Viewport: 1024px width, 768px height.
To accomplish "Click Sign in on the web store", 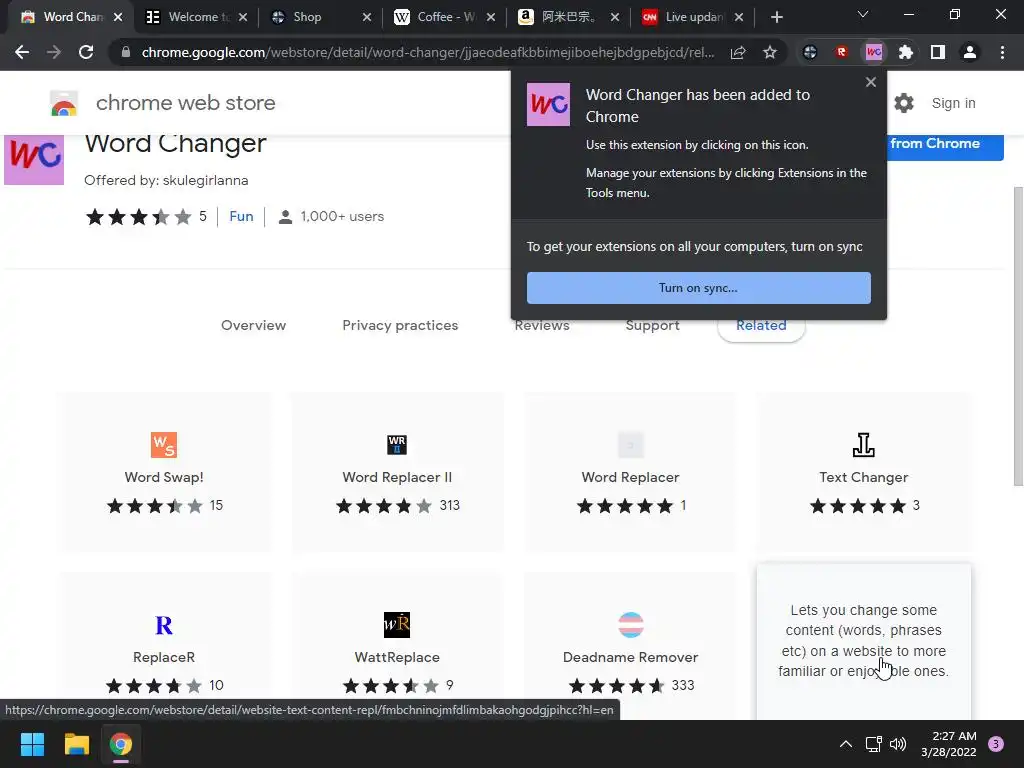I will 953,103.
